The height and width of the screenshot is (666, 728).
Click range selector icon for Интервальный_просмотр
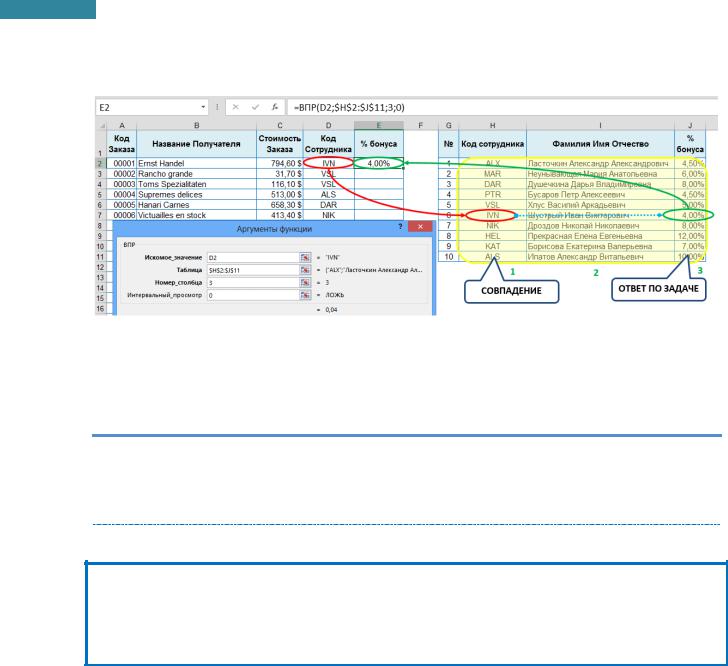click(305, 295)
